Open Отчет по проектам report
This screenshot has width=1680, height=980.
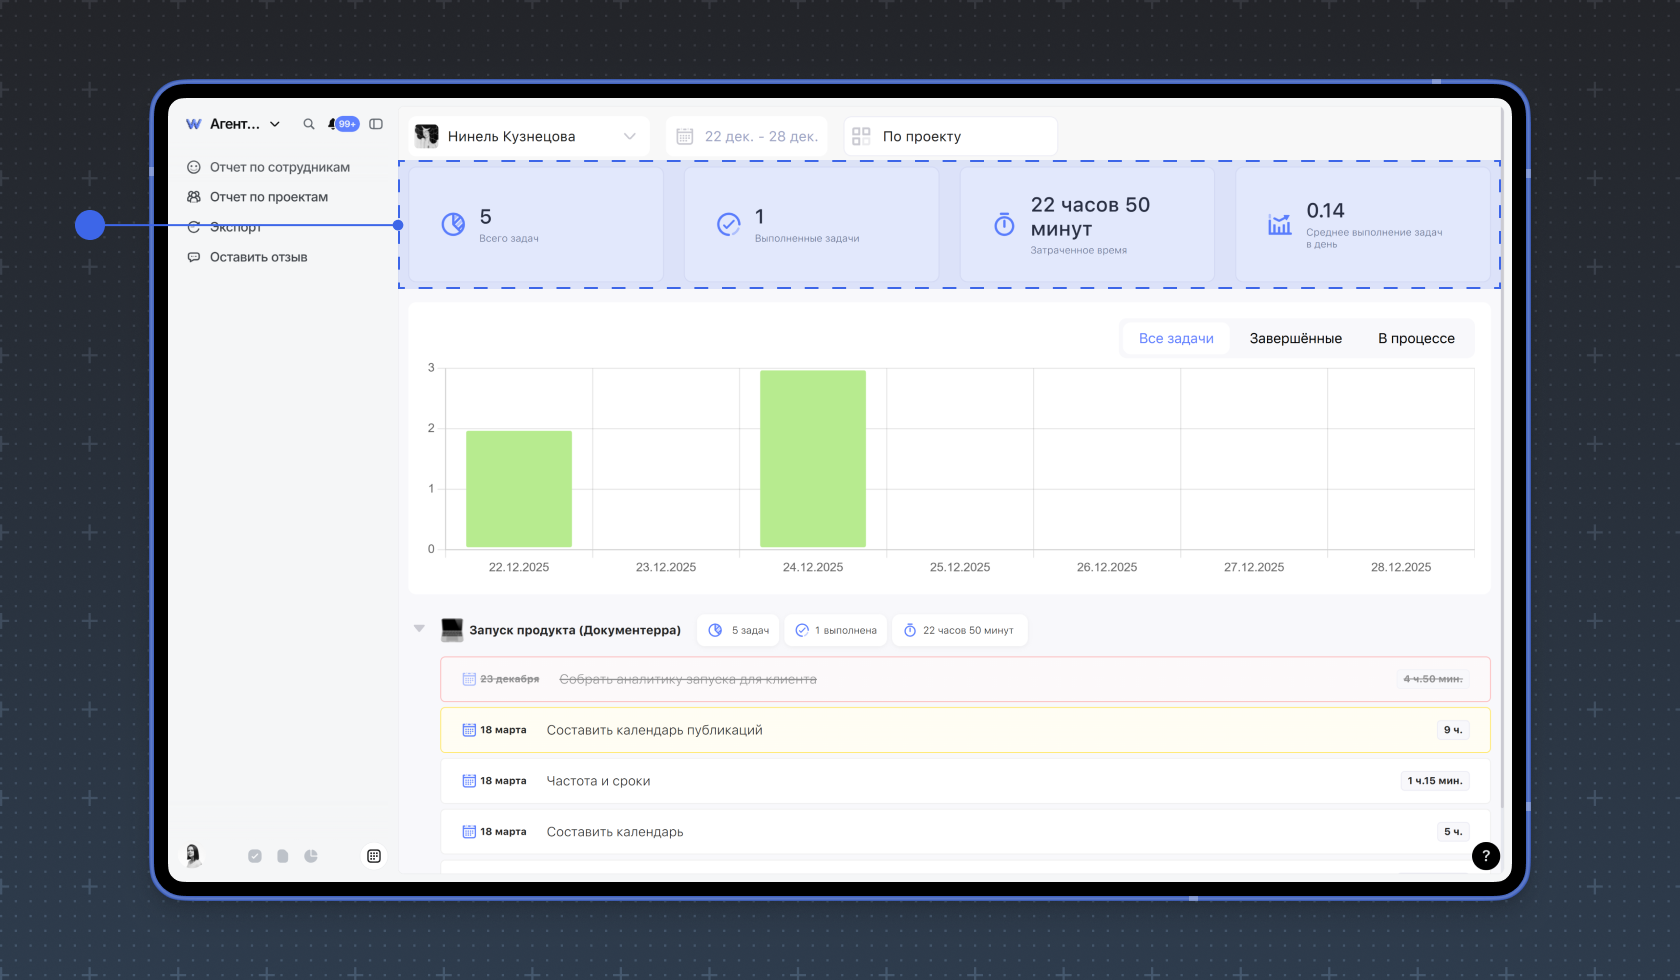(268, 197)
